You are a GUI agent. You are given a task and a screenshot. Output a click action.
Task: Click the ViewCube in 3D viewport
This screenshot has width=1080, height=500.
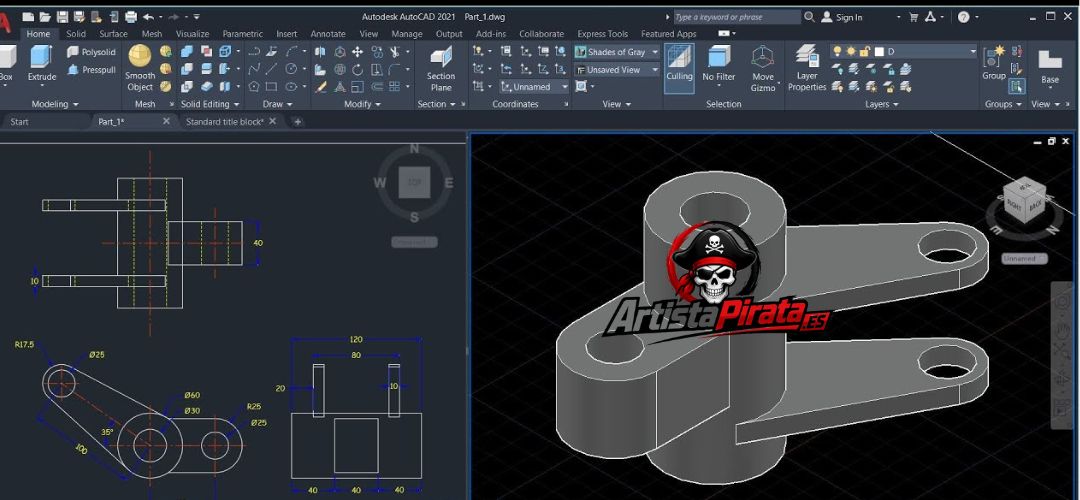coord(1026,202)
